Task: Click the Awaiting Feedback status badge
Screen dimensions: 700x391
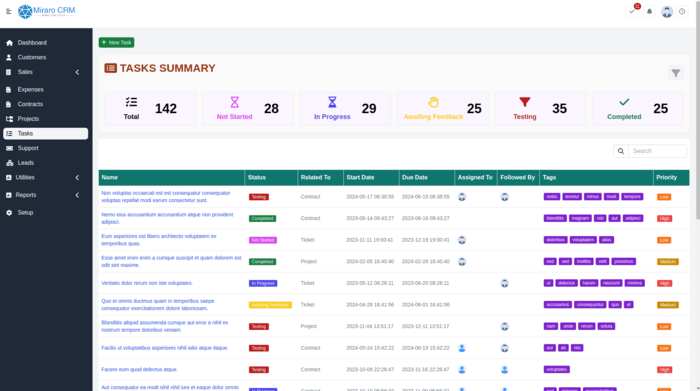Action: tap(270, 305)
